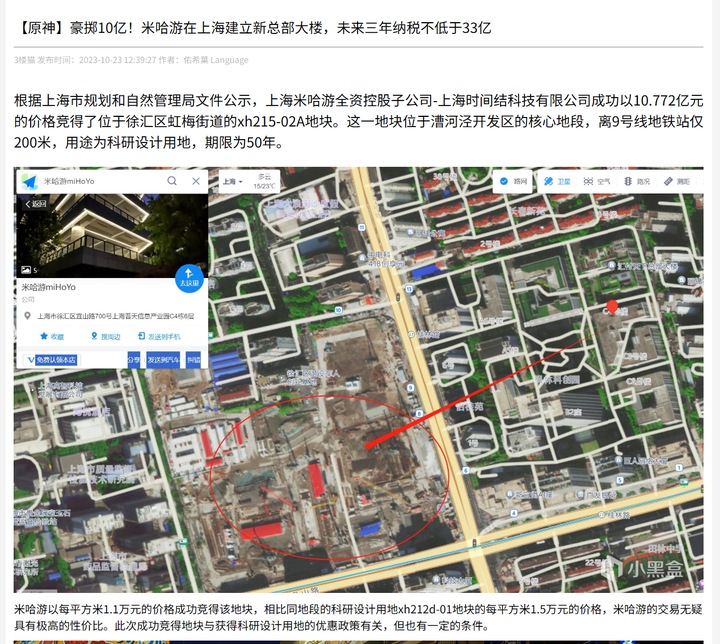This screenshot has height=644, width=720.
Task: Toggle the 路网 road network checkbox
Action: [x=513, y=181]
